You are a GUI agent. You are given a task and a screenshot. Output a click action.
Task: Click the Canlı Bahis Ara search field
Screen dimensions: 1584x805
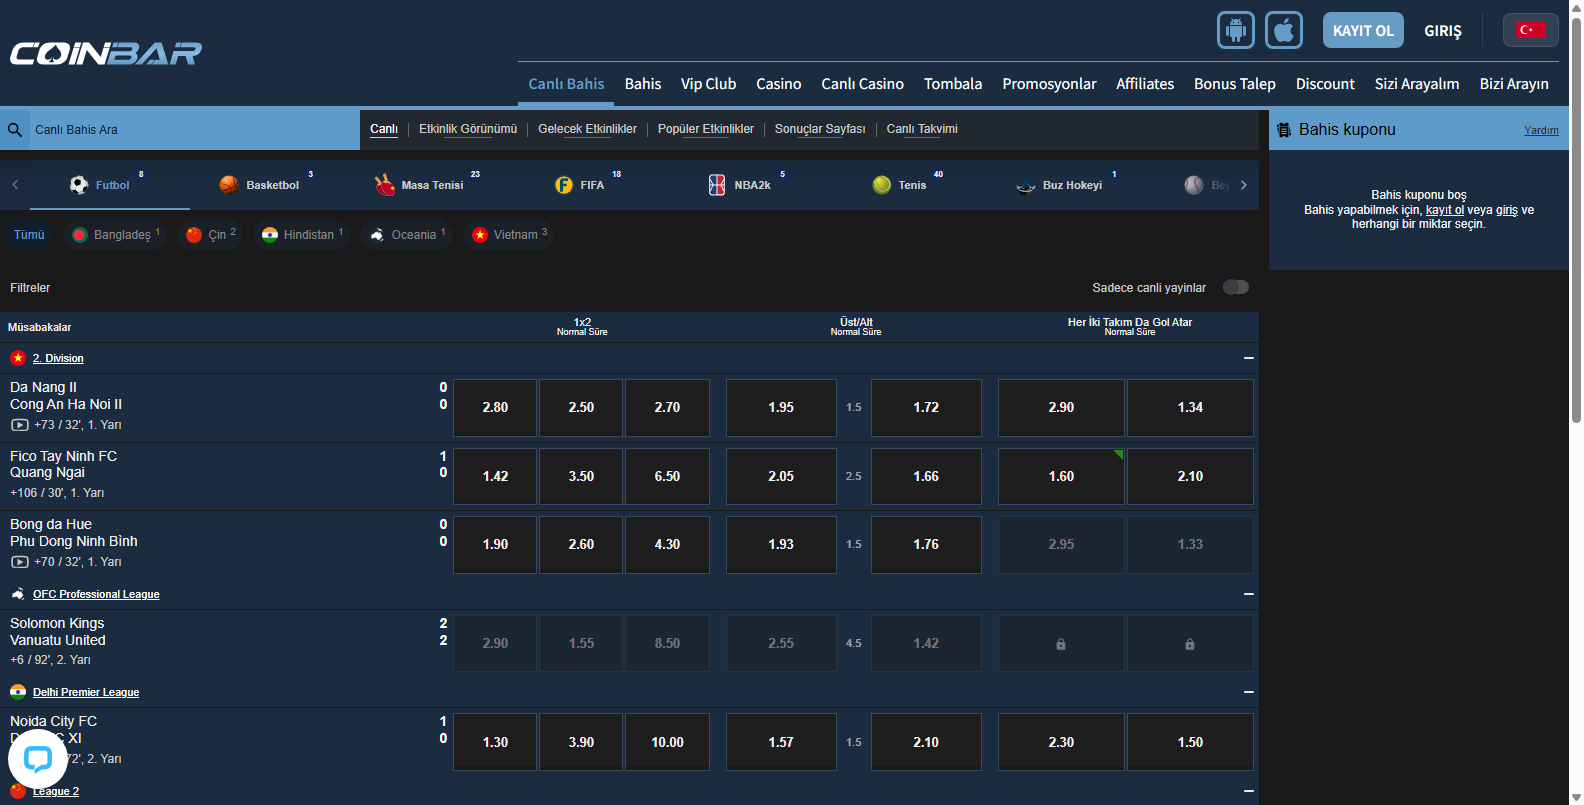tap(190, 130)
